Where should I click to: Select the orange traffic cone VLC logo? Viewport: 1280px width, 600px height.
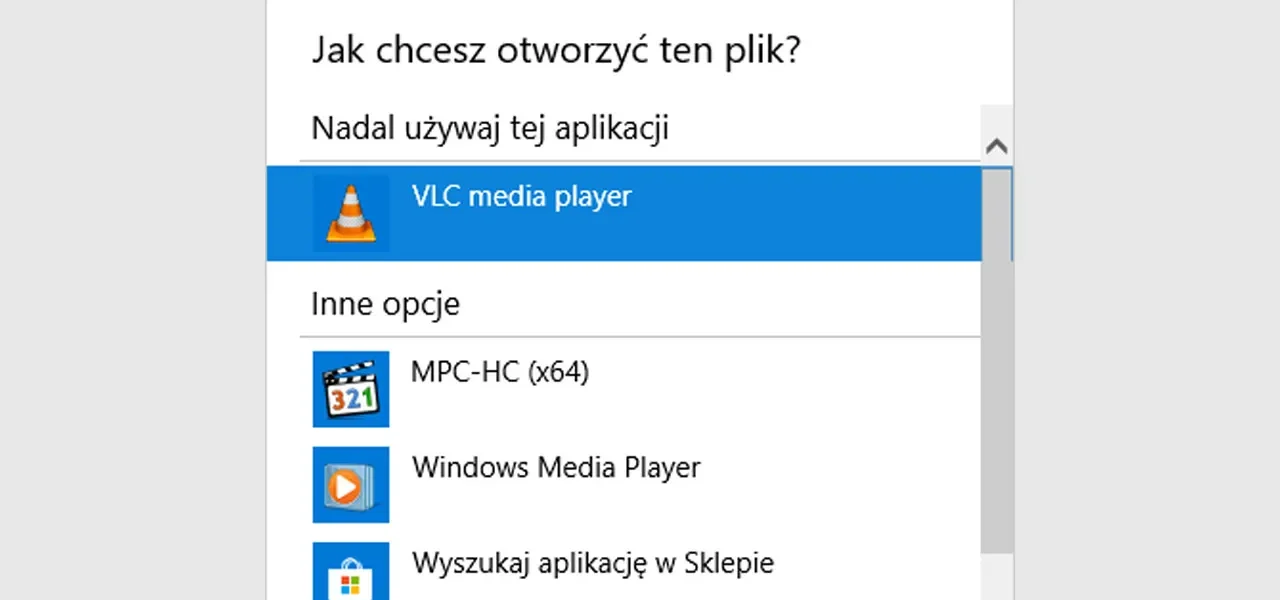tap(351, 213)
